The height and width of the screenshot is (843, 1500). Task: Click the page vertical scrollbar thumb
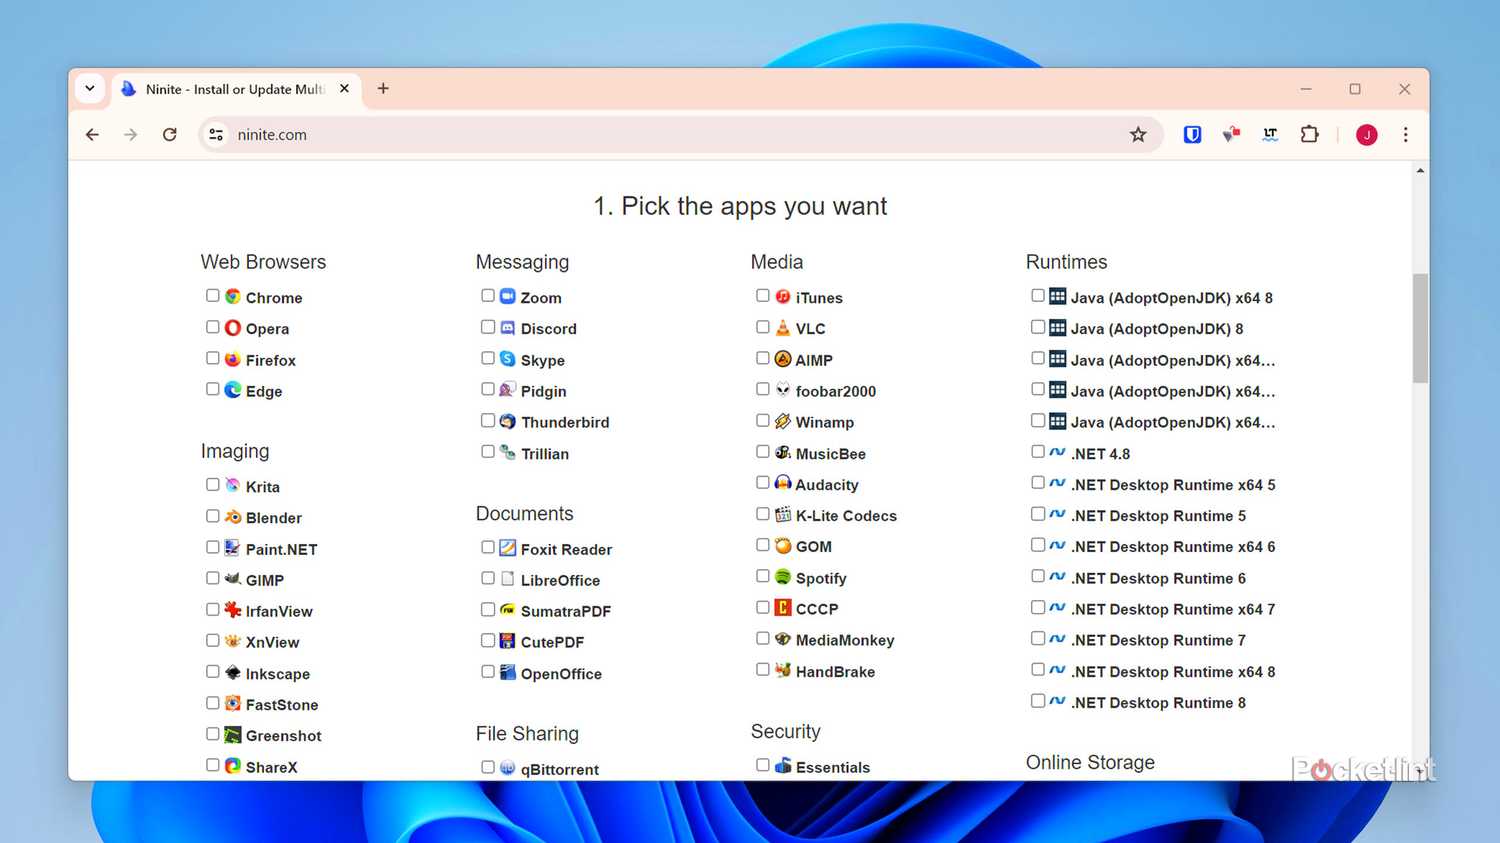(1420, 328)
